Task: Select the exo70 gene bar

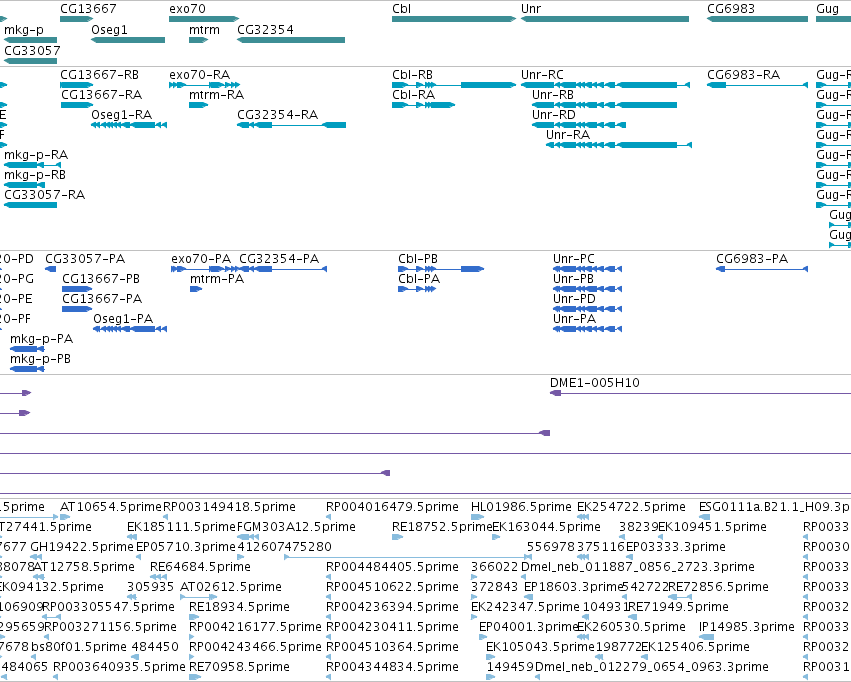Action: click(x=204, y=19)
